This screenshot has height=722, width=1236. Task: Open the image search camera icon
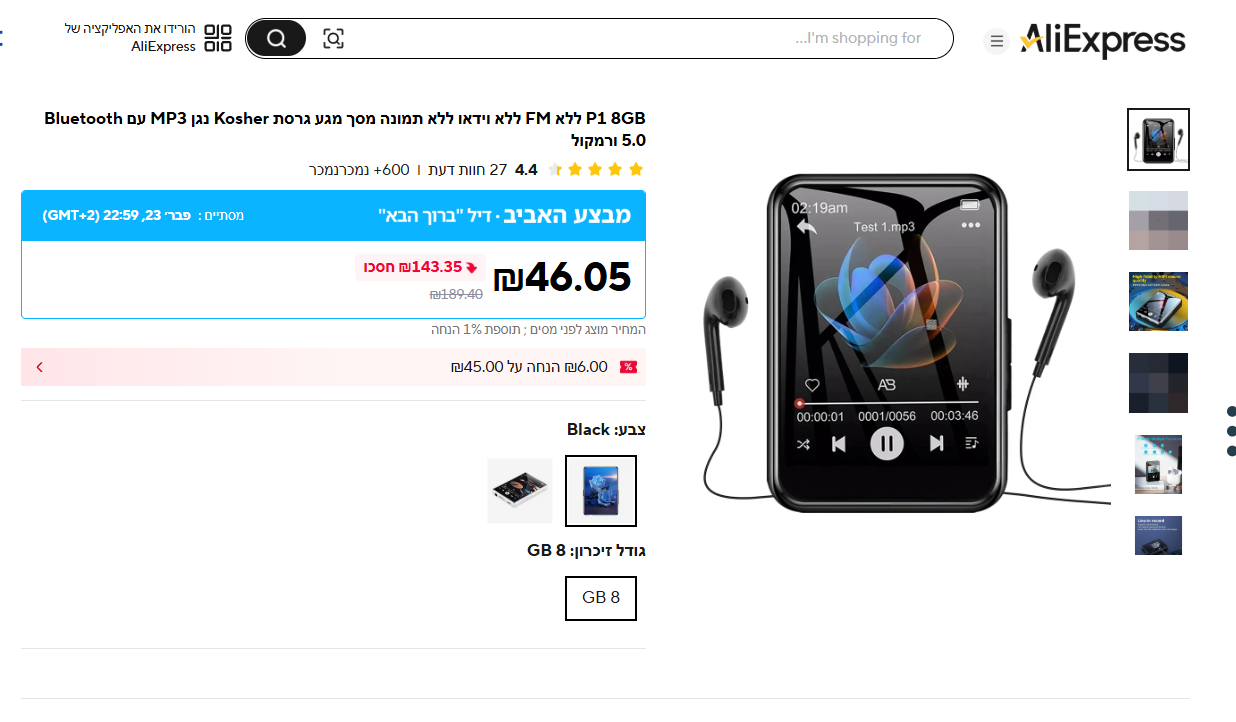(x=333, y=39)
